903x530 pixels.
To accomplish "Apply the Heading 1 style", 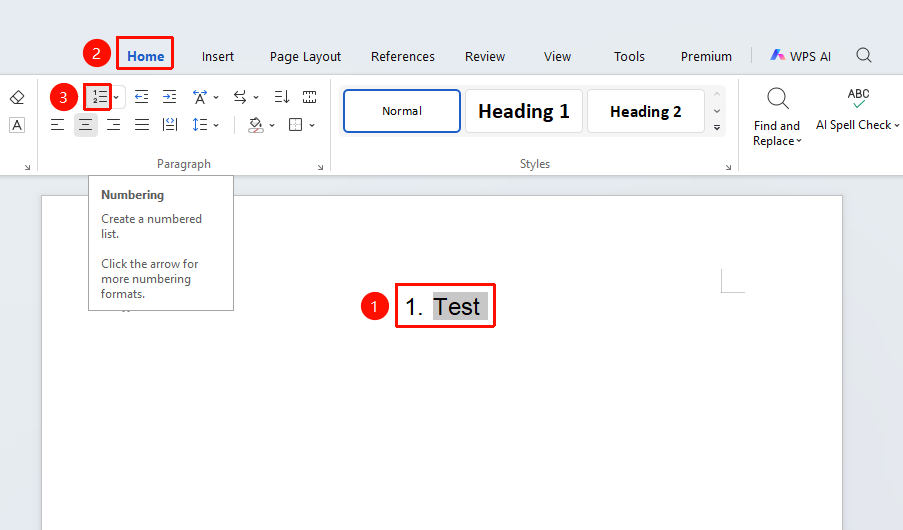I will pos(524,111).
